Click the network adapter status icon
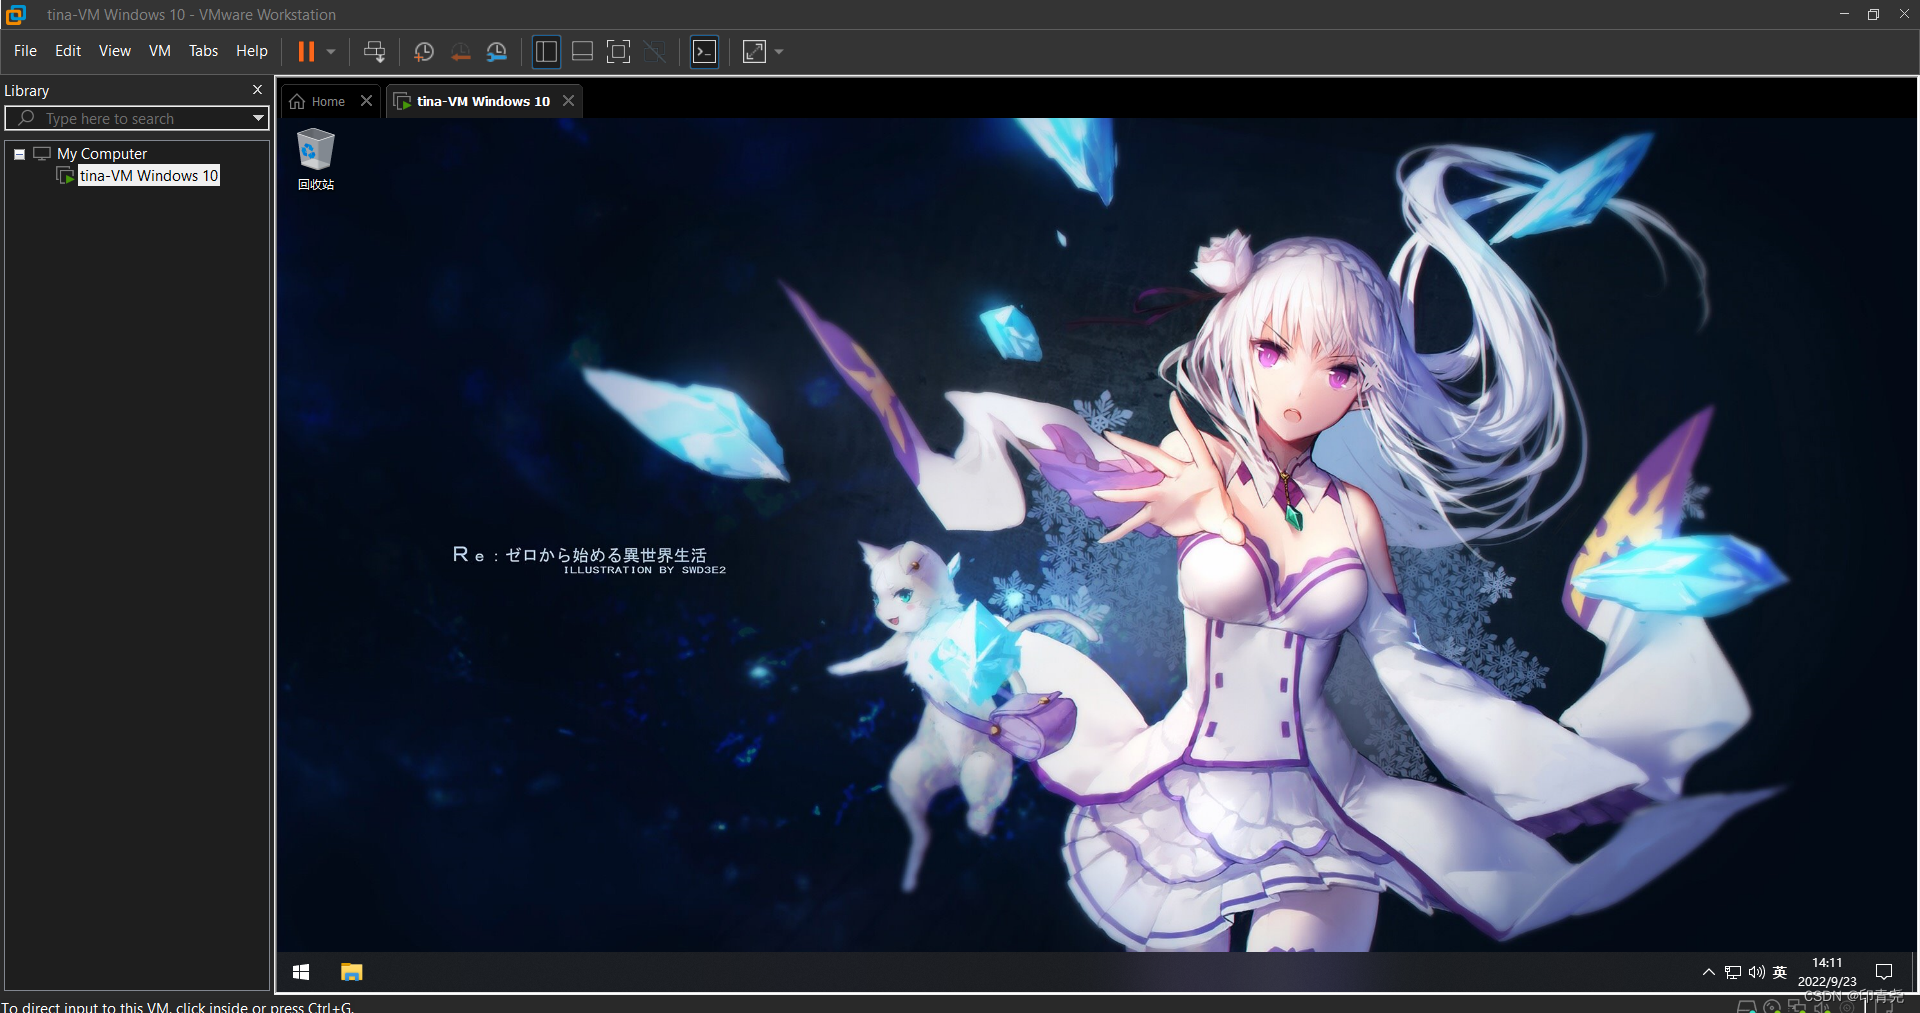This screenshot has height=1013, width=1920. pos(1797,1006)
